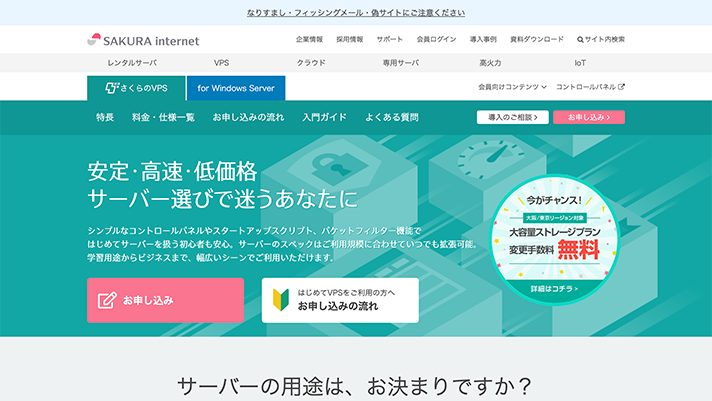Click external link icon beside コントロールパネル
712x401 pixels.
[621, 87]
